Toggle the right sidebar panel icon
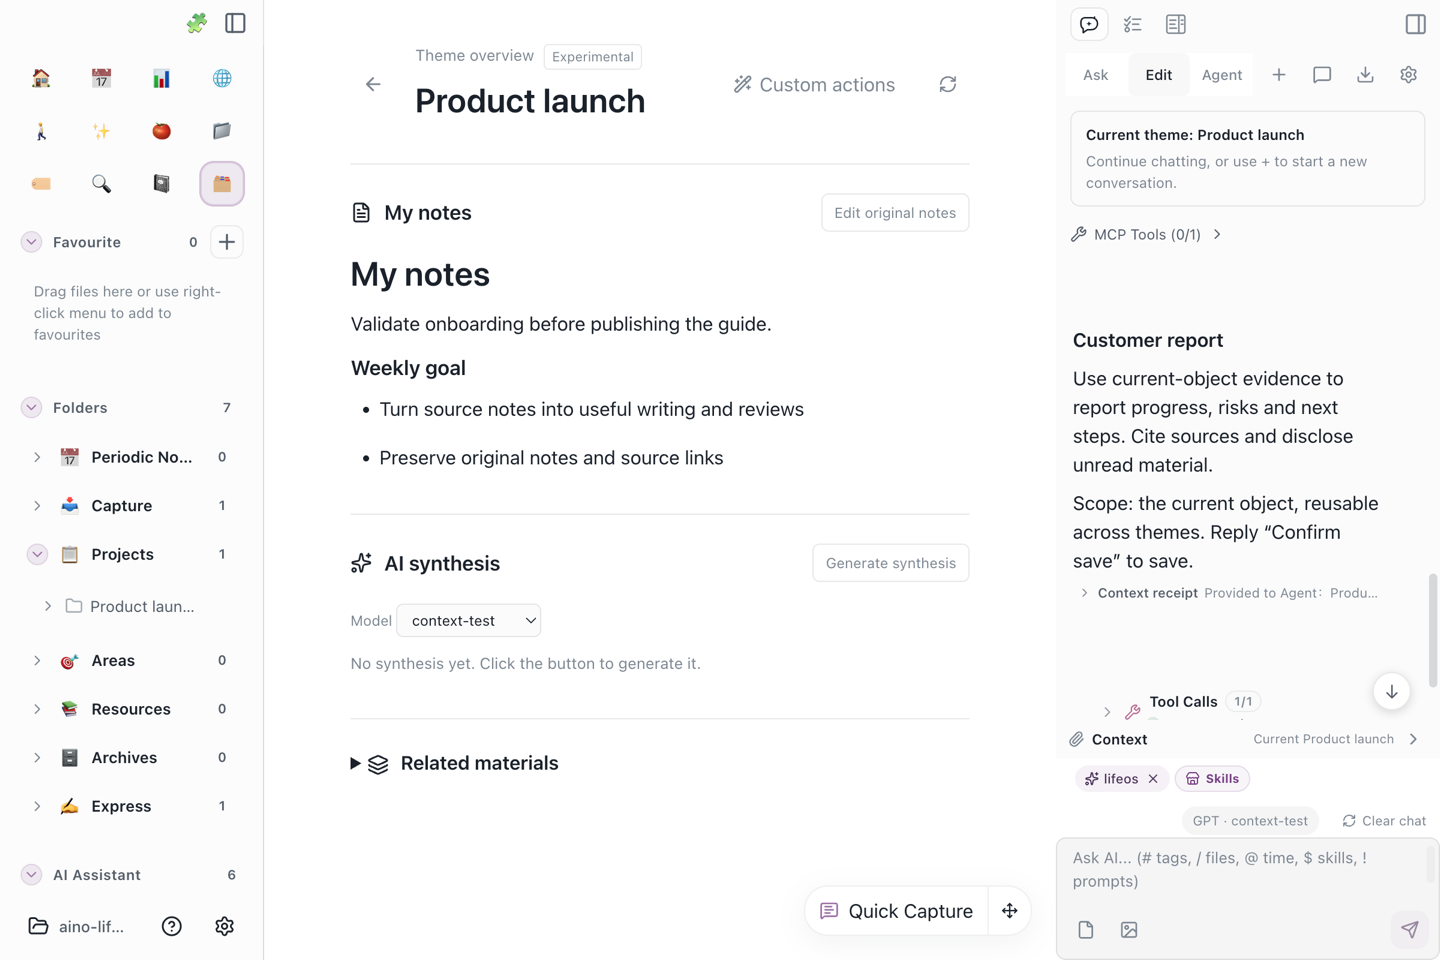The height and width of the screenshot is (960, 1440). coord(1415,24)
